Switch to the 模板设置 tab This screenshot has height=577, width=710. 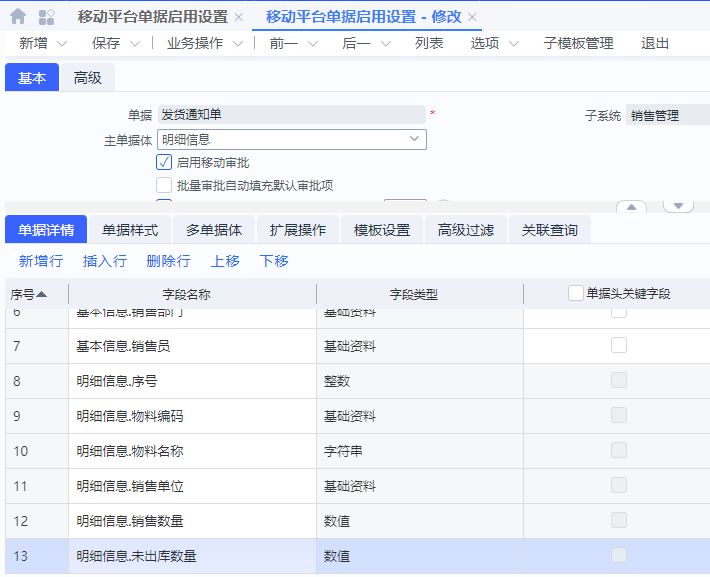coord(382,230)
